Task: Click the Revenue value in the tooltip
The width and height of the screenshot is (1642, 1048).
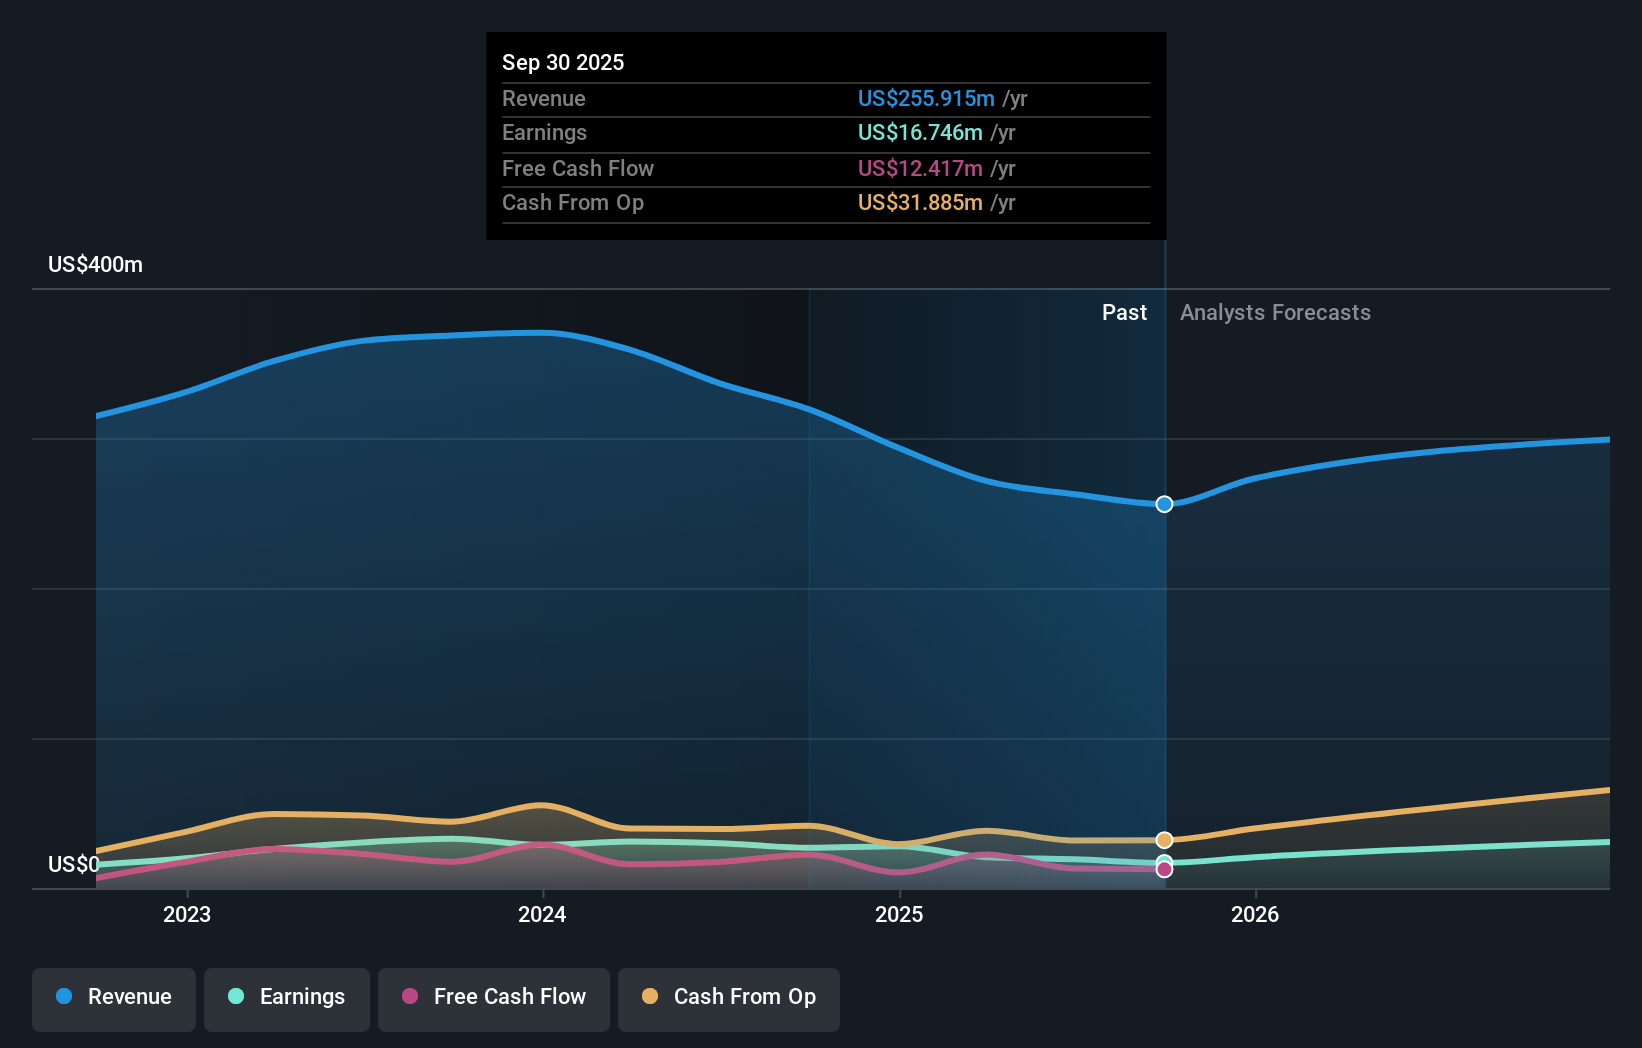Action: 925,98
